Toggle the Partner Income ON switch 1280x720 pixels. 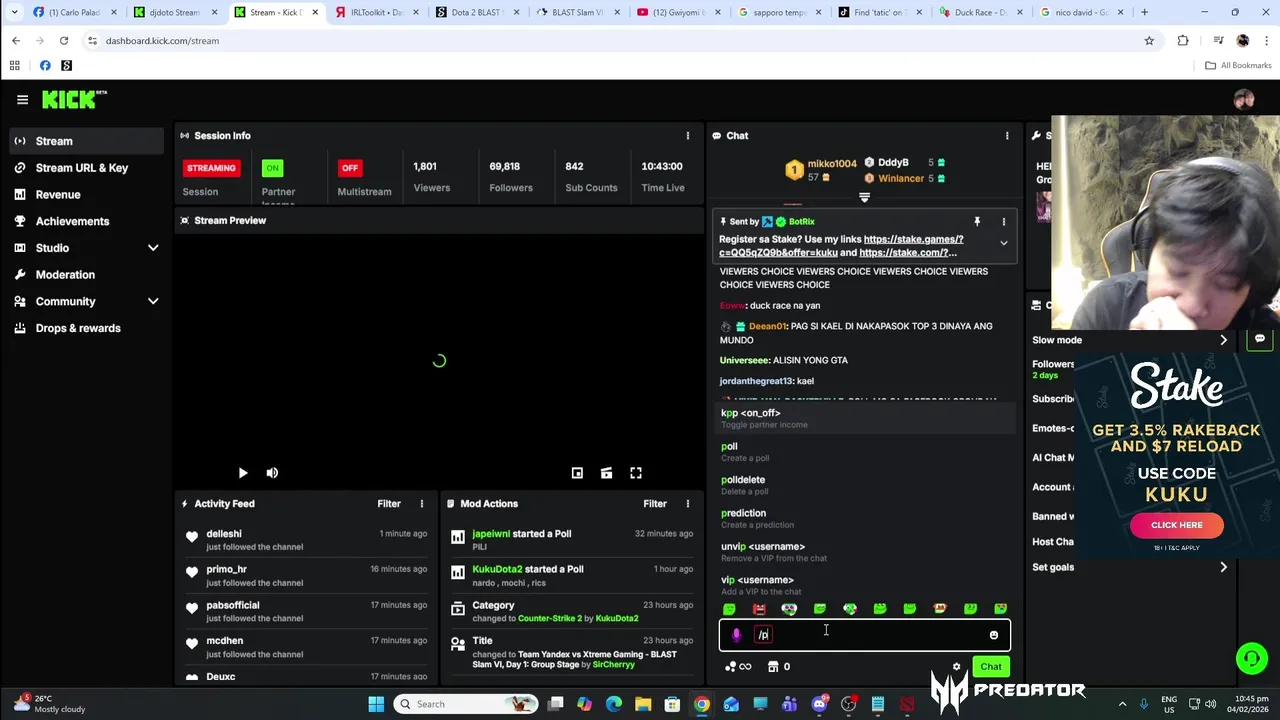pyautogui.click(x=272, y=168)
